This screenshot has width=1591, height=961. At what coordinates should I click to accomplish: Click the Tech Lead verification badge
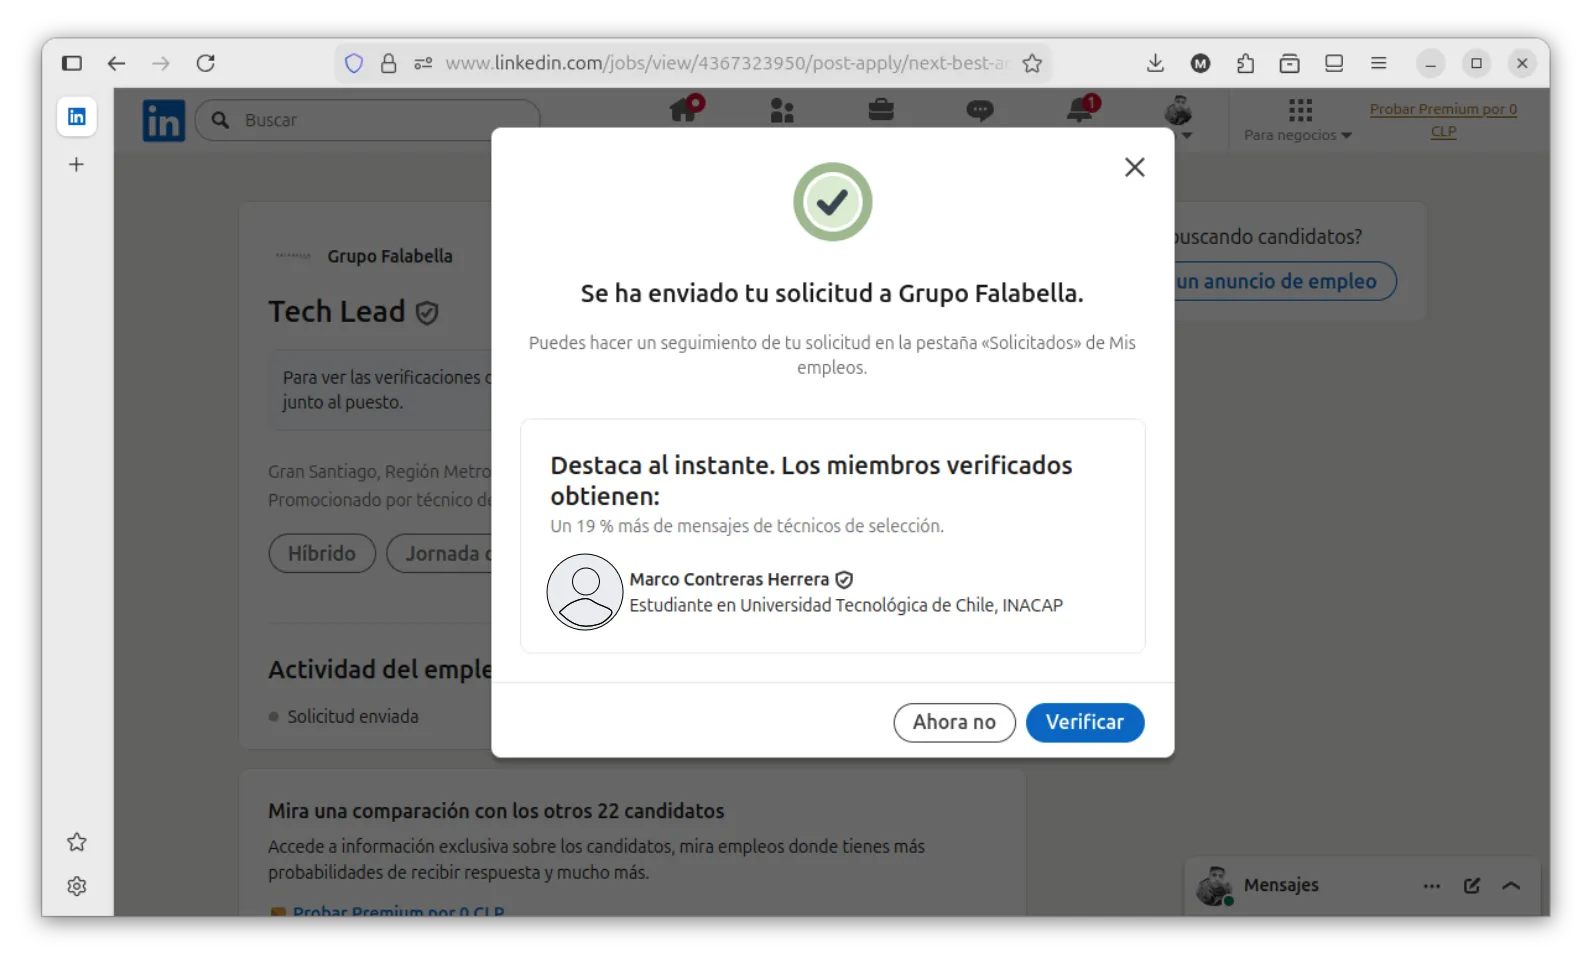point(427,313)
